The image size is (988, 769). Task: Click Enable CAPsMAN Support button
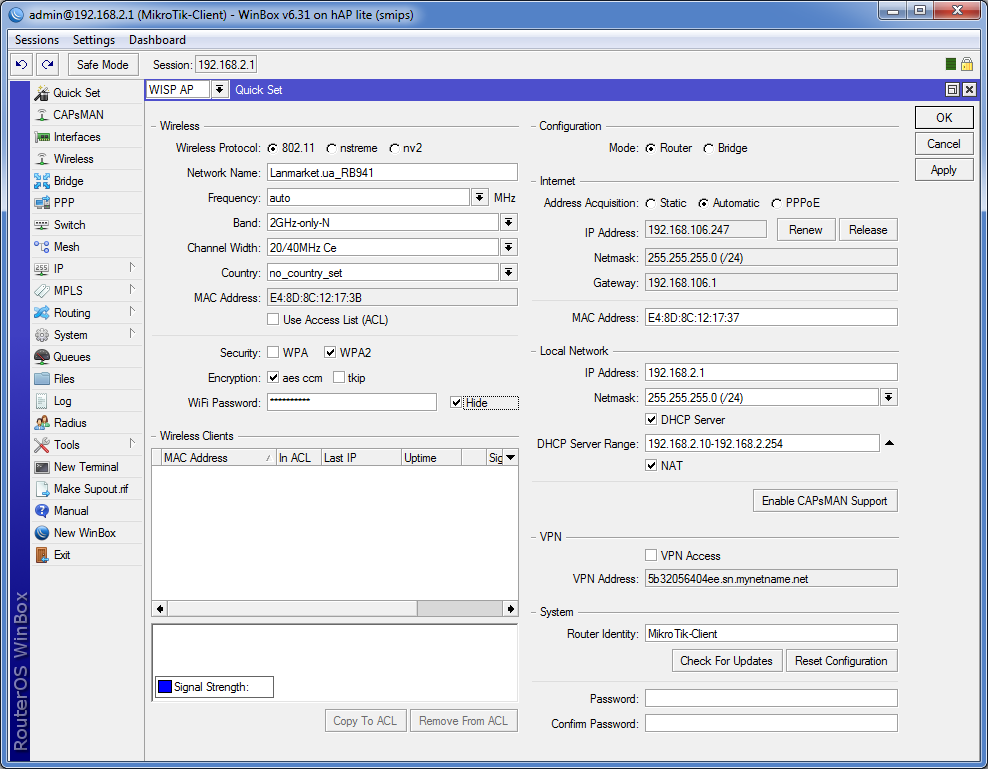click(x=825, y=501)
